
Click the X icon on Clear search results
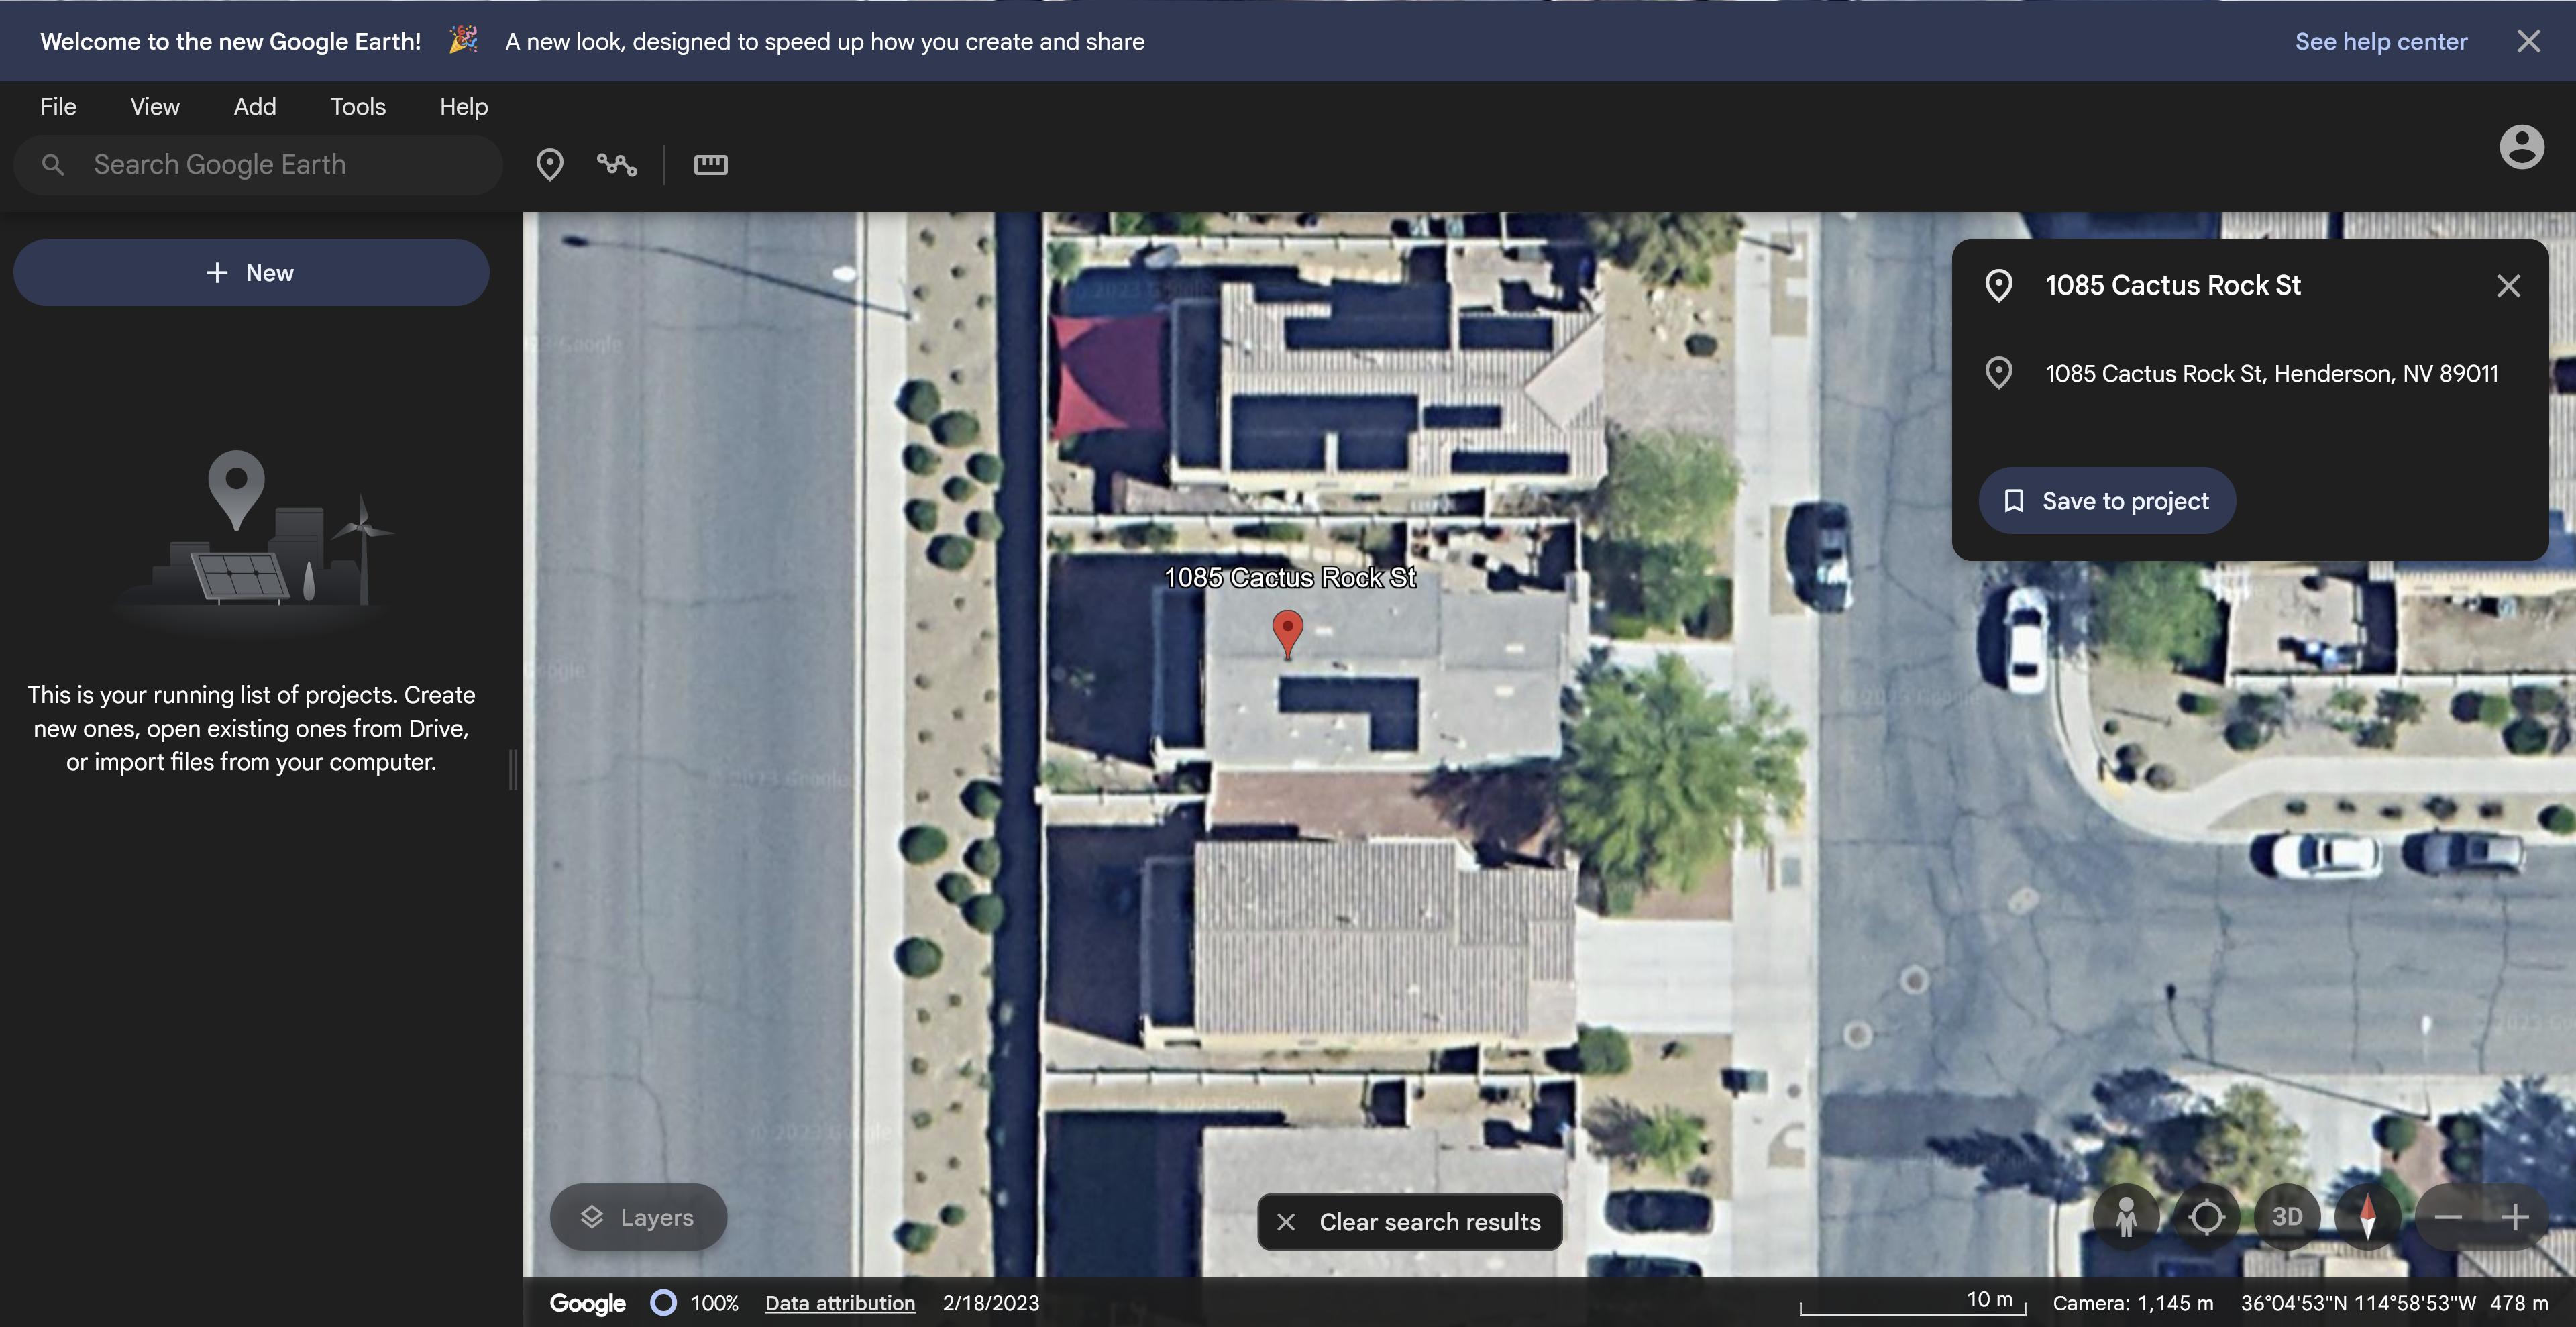[1287, 1222]
